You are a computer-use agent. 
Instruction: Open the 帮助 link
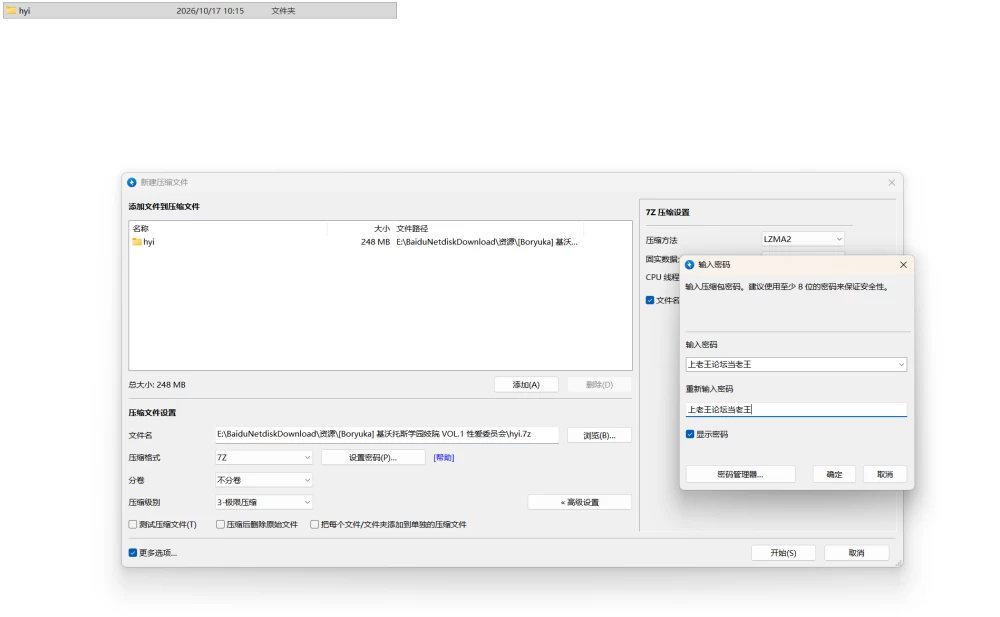click(444, 457)
